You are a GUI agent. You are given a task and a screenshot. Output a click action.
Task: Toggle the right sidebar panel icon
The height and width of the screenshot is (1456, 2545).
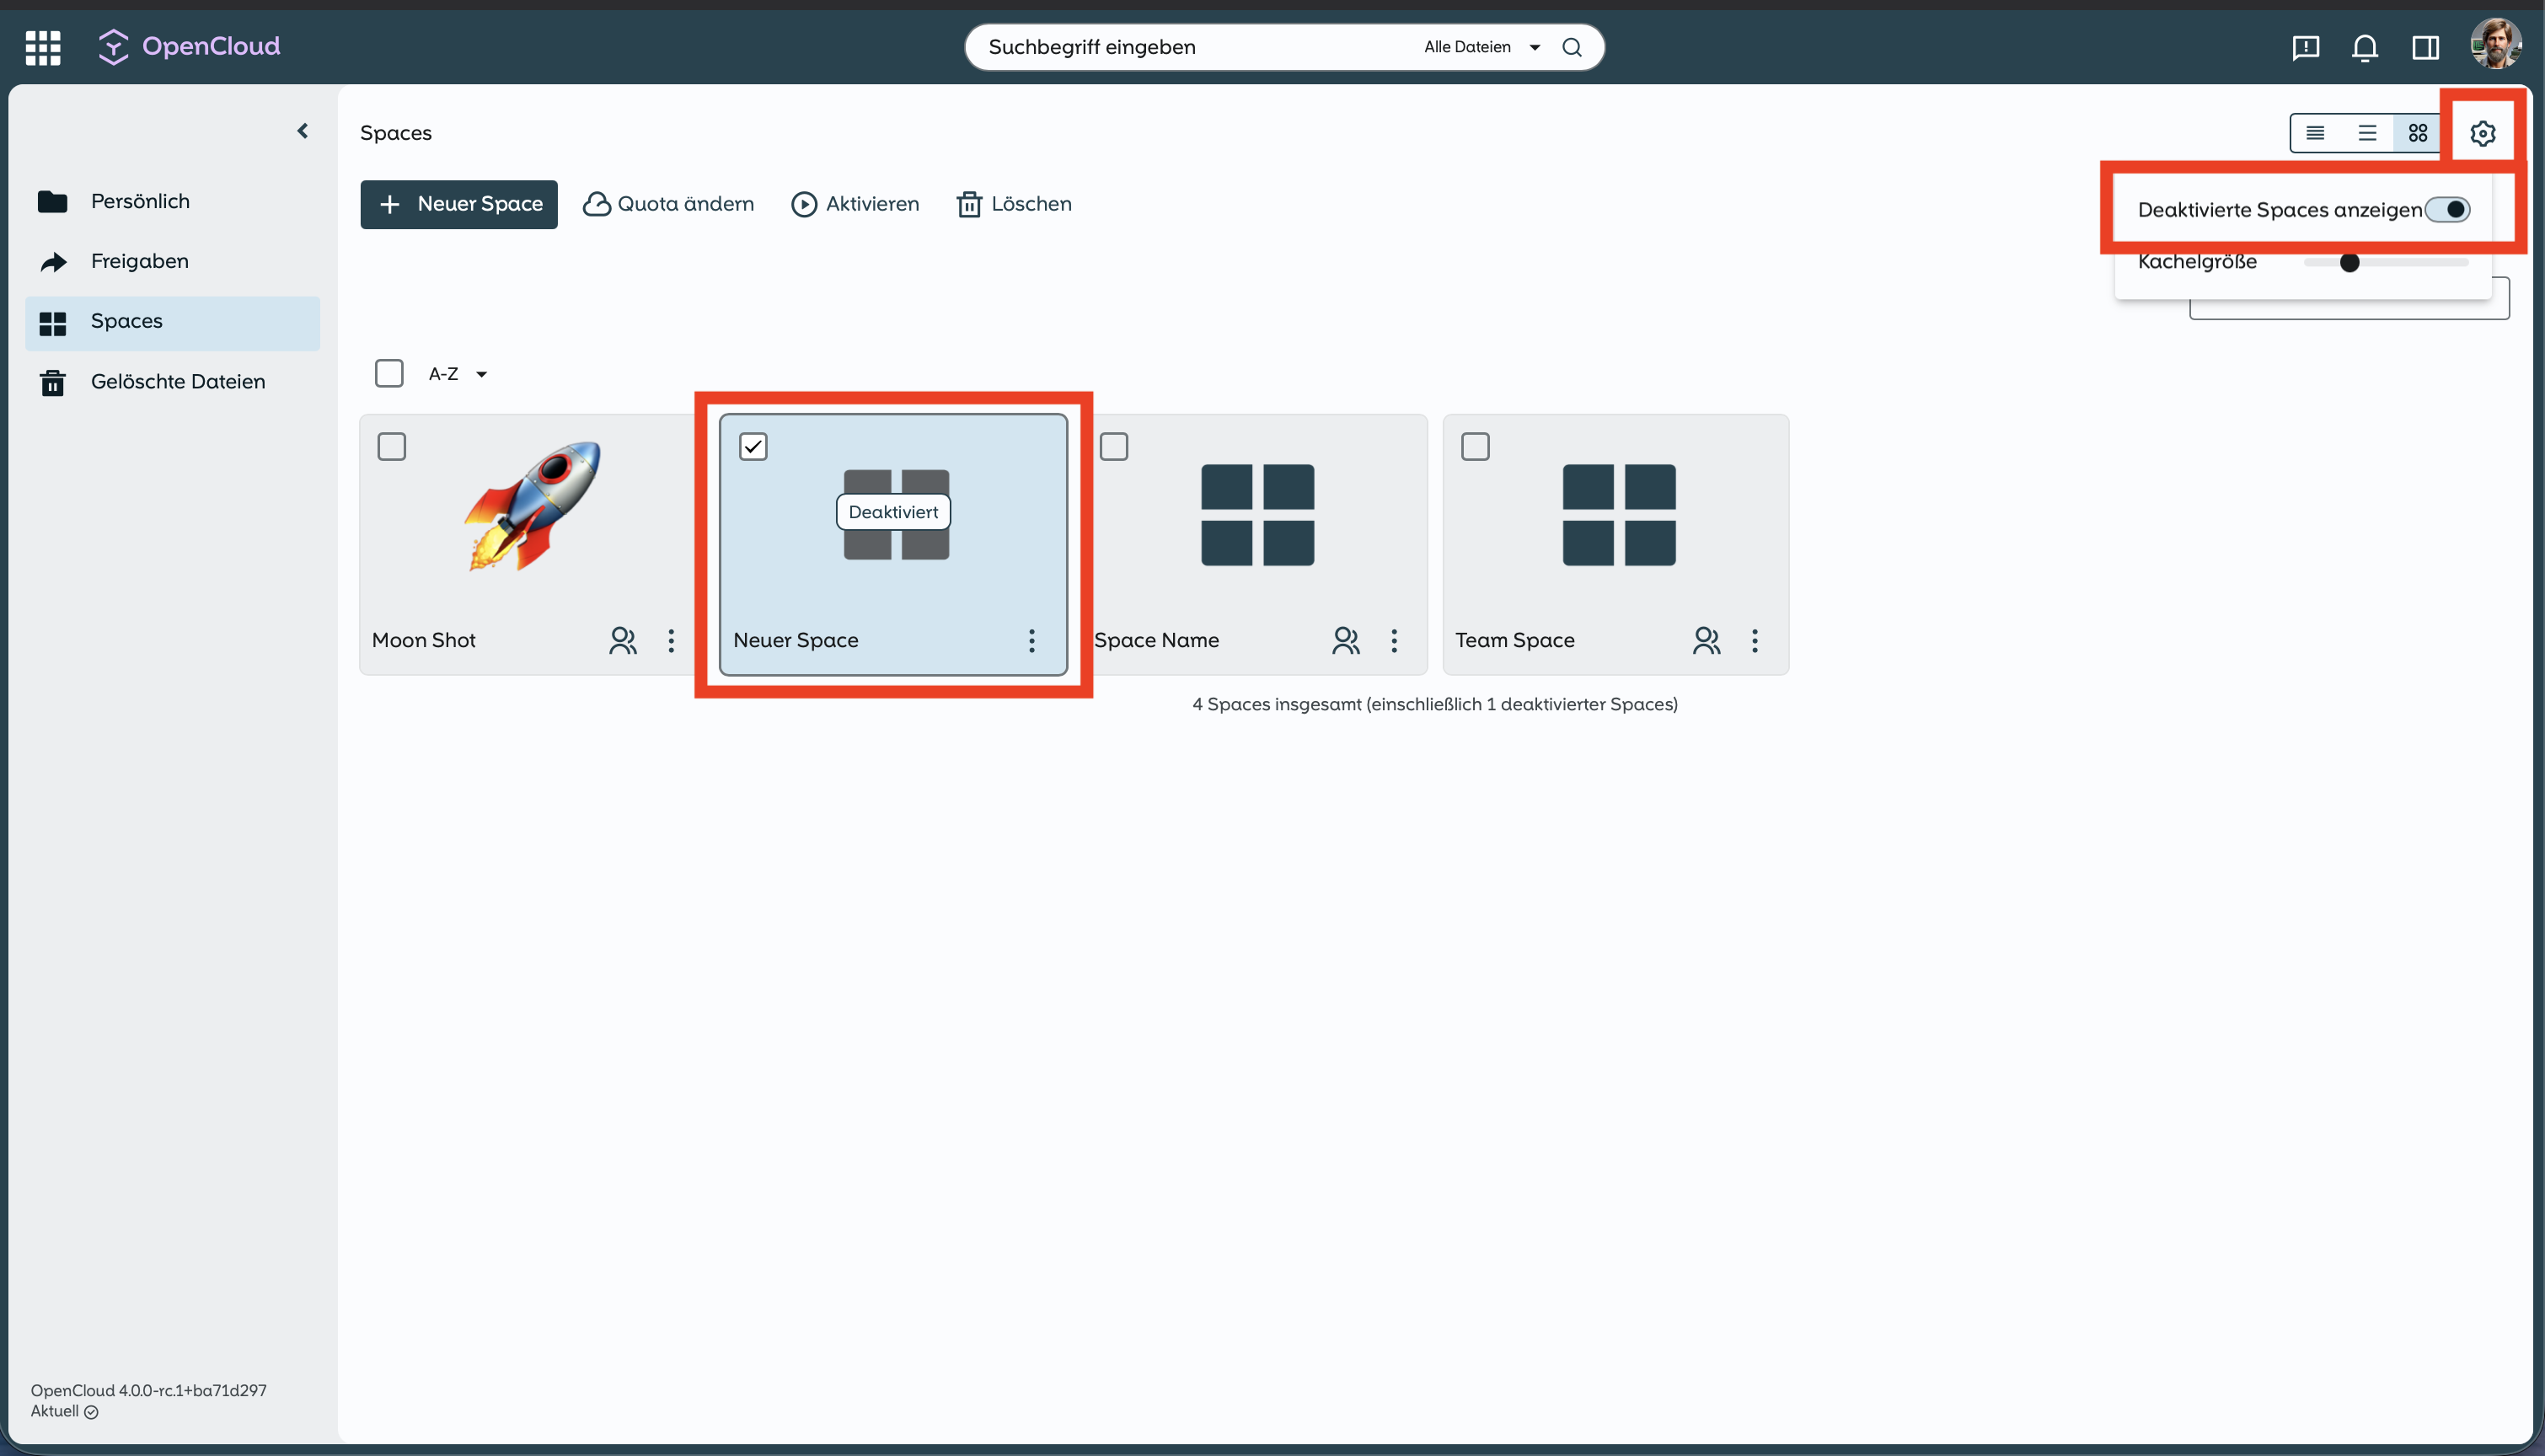click(2425, 47)
